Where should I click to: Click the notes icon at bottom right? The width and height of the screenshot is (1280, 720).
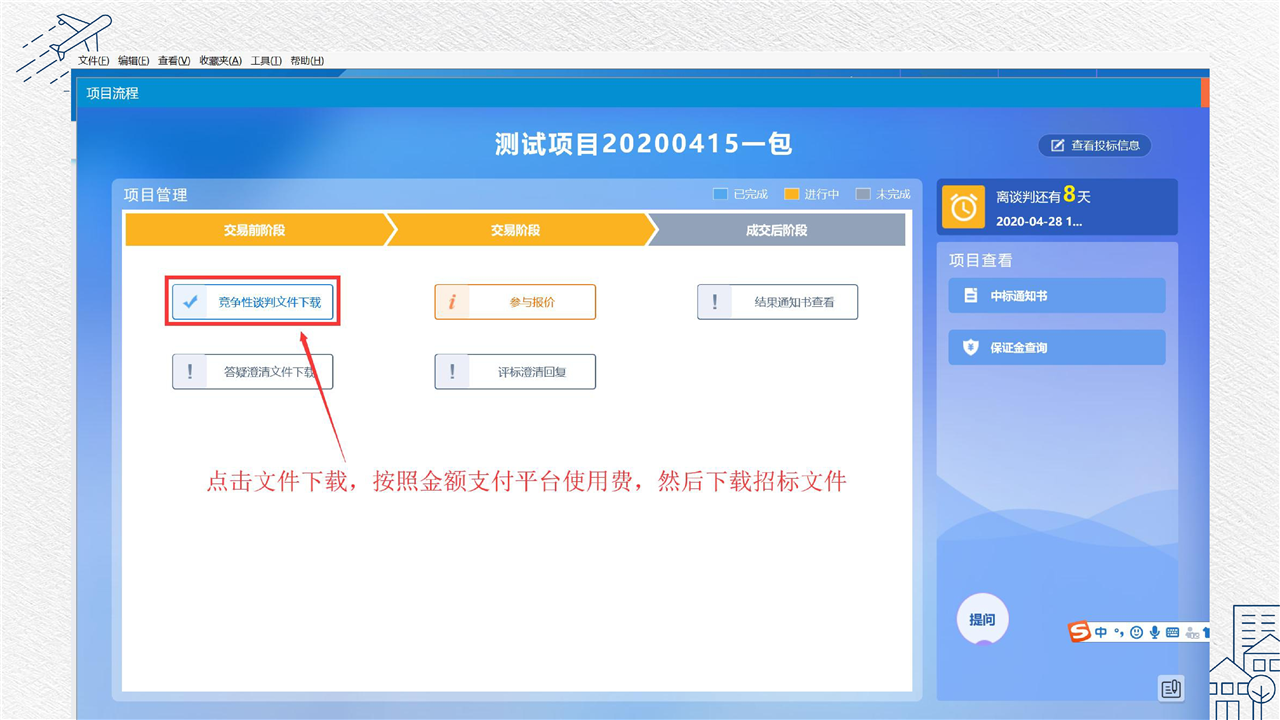click(1171, 688)
